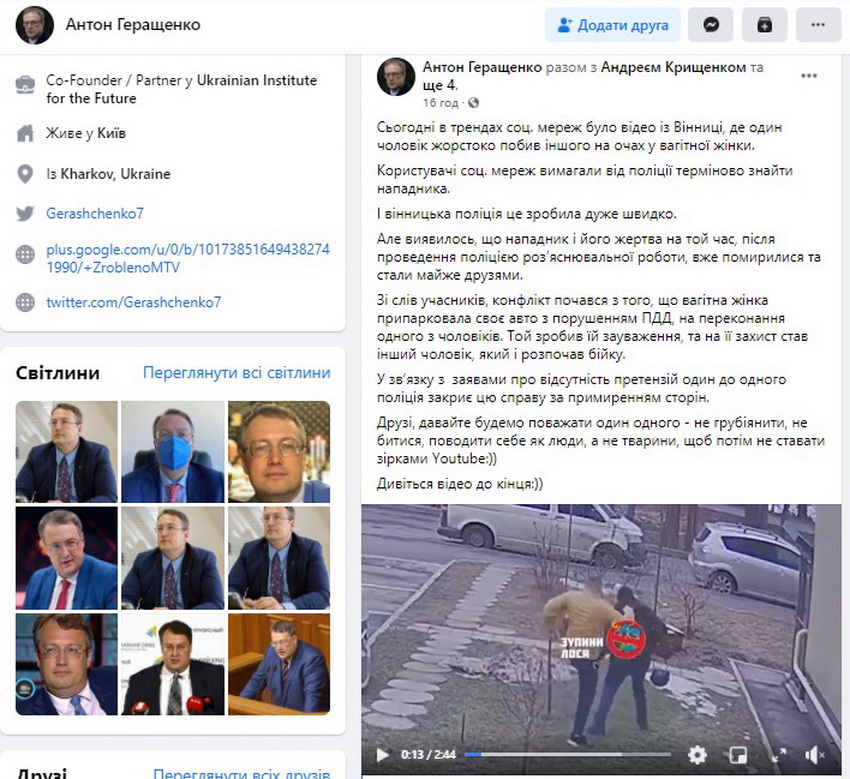Play the video in the post
The image size is (850, 779).
[382, 755]
